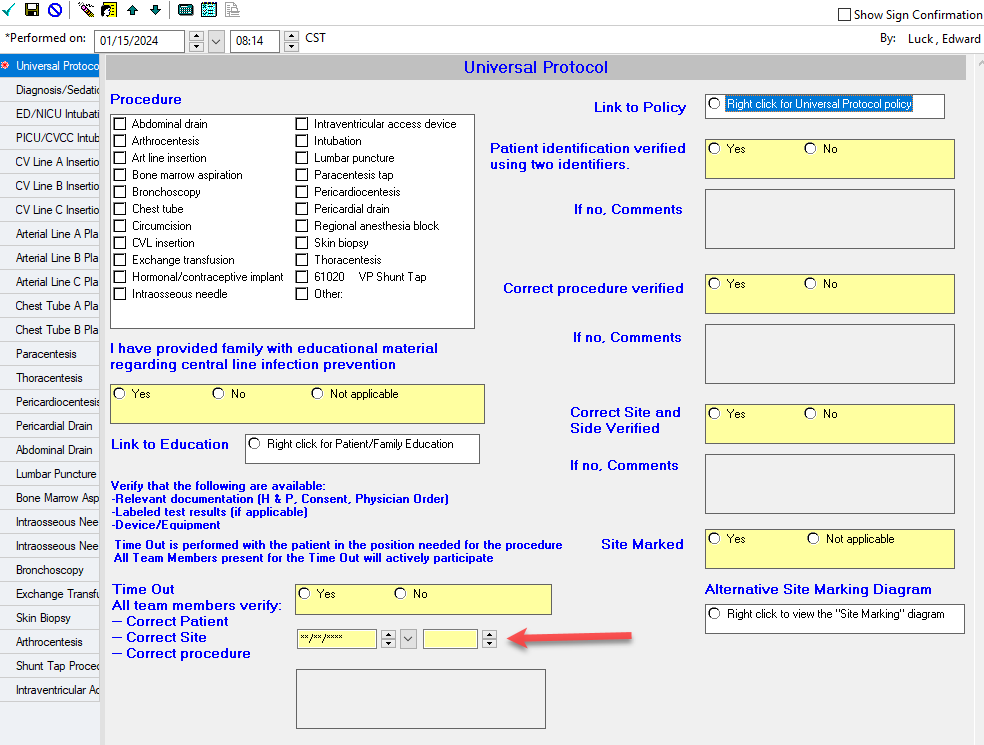The width and height of the screenshot is (984, 745).
Task: Select the Charting wand icon
Action: pos(84,10)
